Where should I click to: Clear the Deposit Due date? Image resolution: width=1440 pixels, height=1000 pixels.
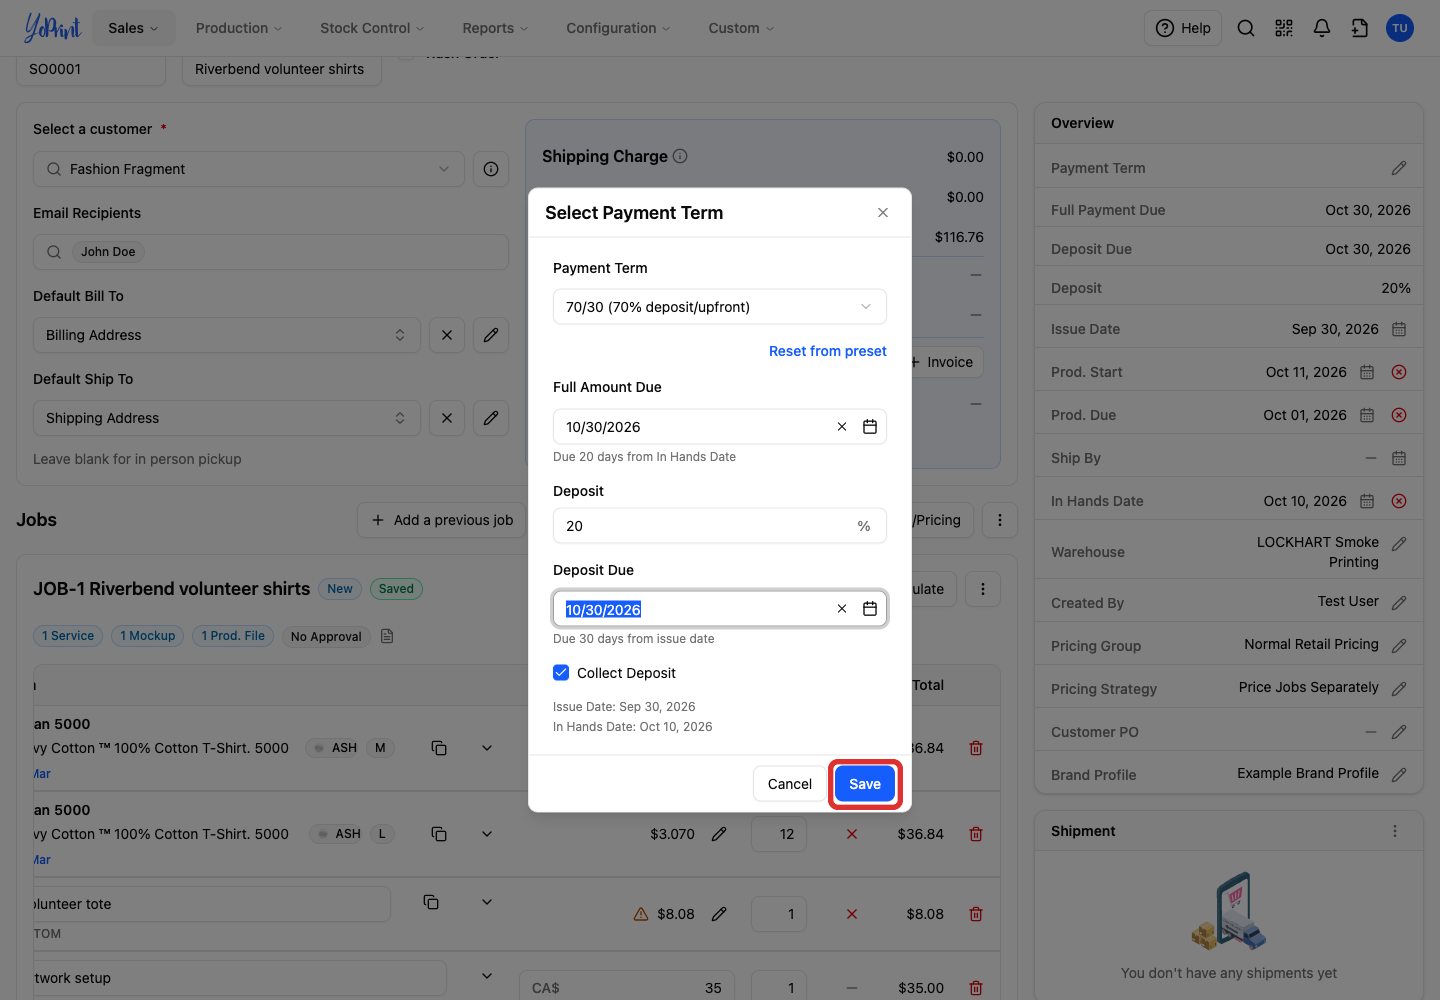[842, 609]
